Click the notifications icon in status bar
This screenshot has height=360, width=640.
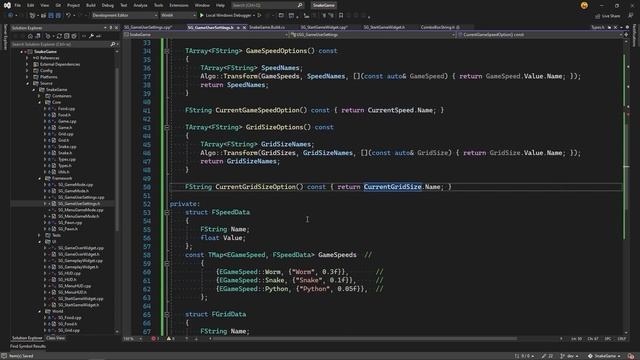point(631,356)
